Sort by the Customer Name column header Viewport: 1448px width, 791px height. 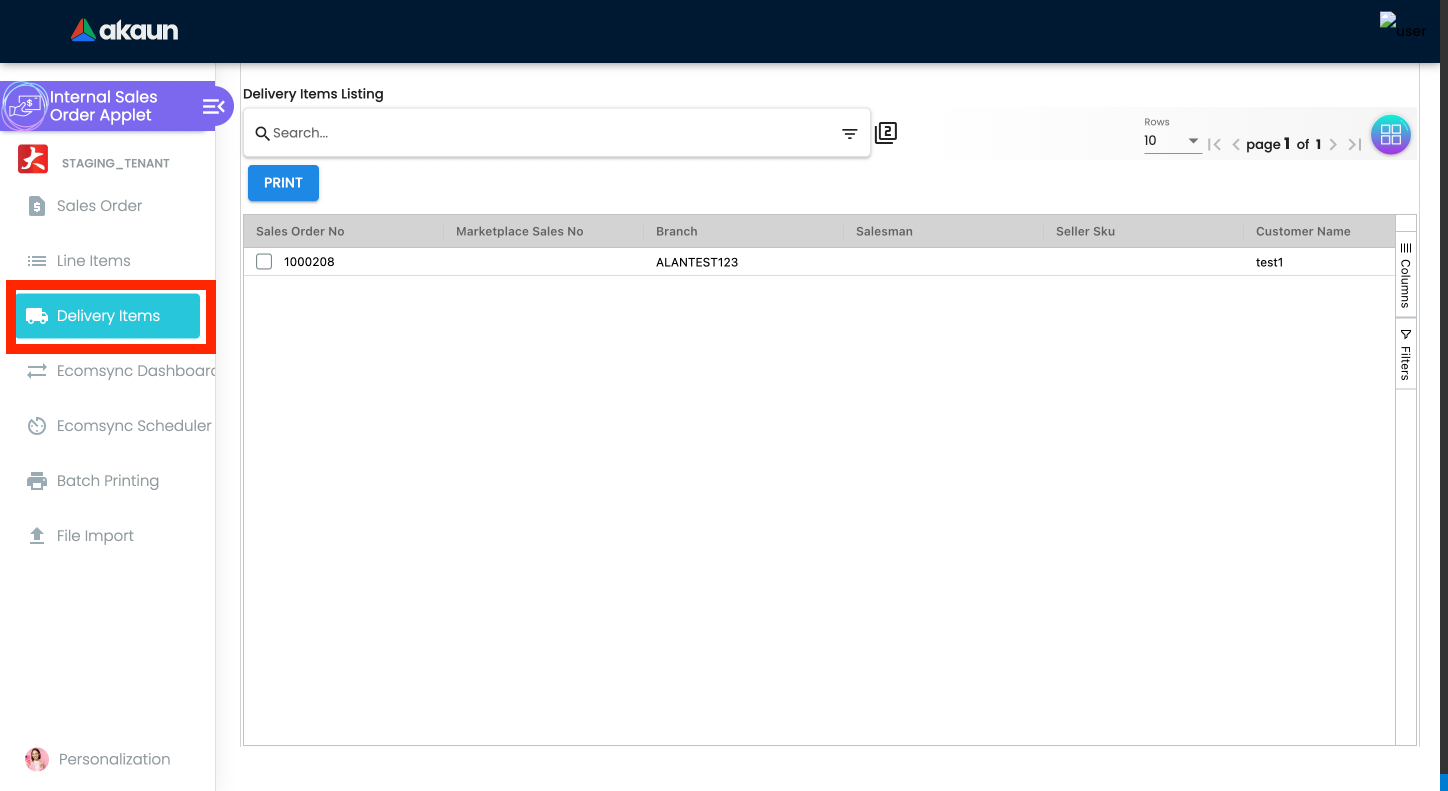point(1303,231)
